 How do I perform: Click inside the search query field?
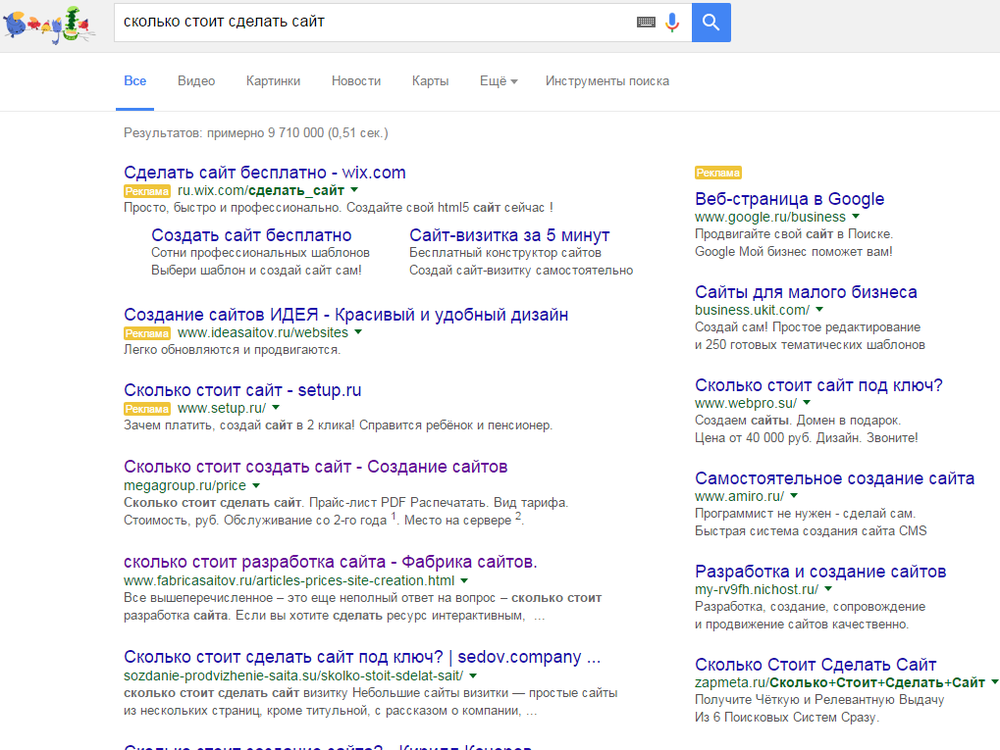pos(376,22)
